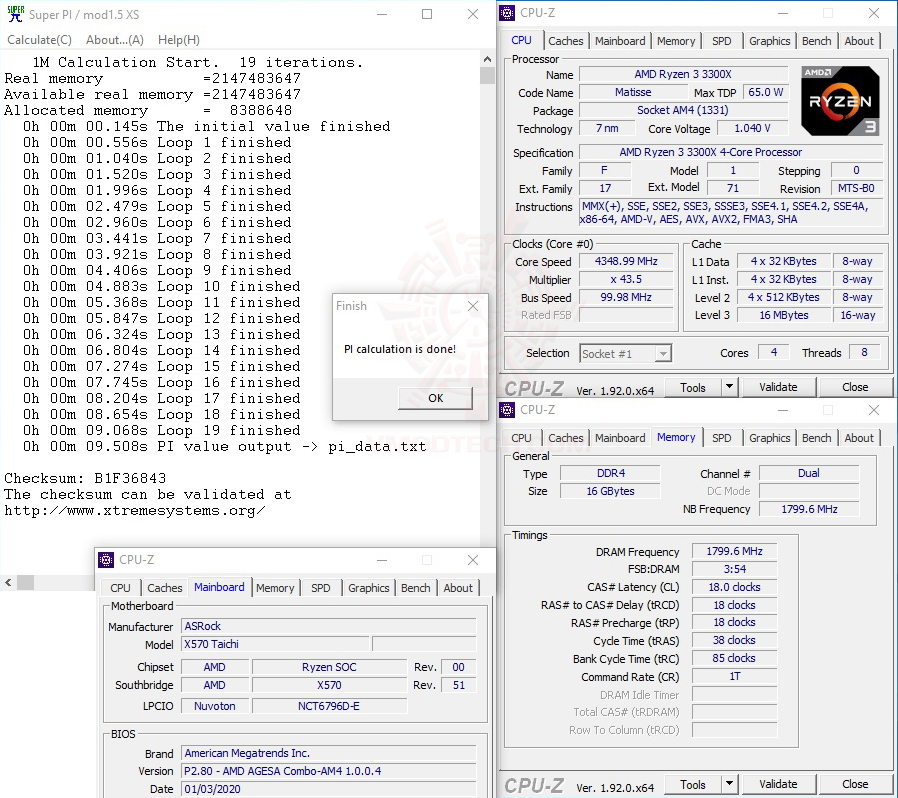Click the Checksum: B1F36843 line
The height and width of the screenshot is (798, 898).
[x=85, y=478]
